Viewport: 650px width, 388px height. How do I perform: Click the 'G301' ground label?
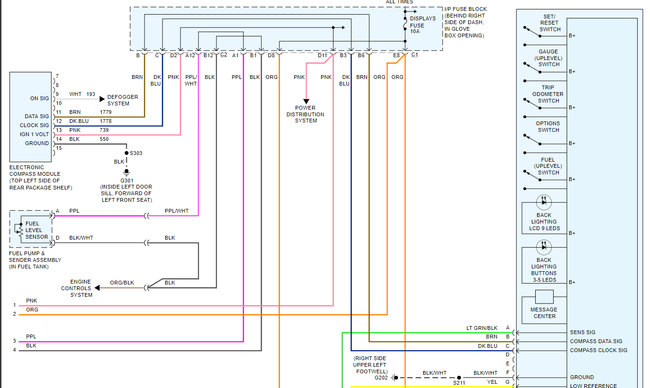[127, 181]
